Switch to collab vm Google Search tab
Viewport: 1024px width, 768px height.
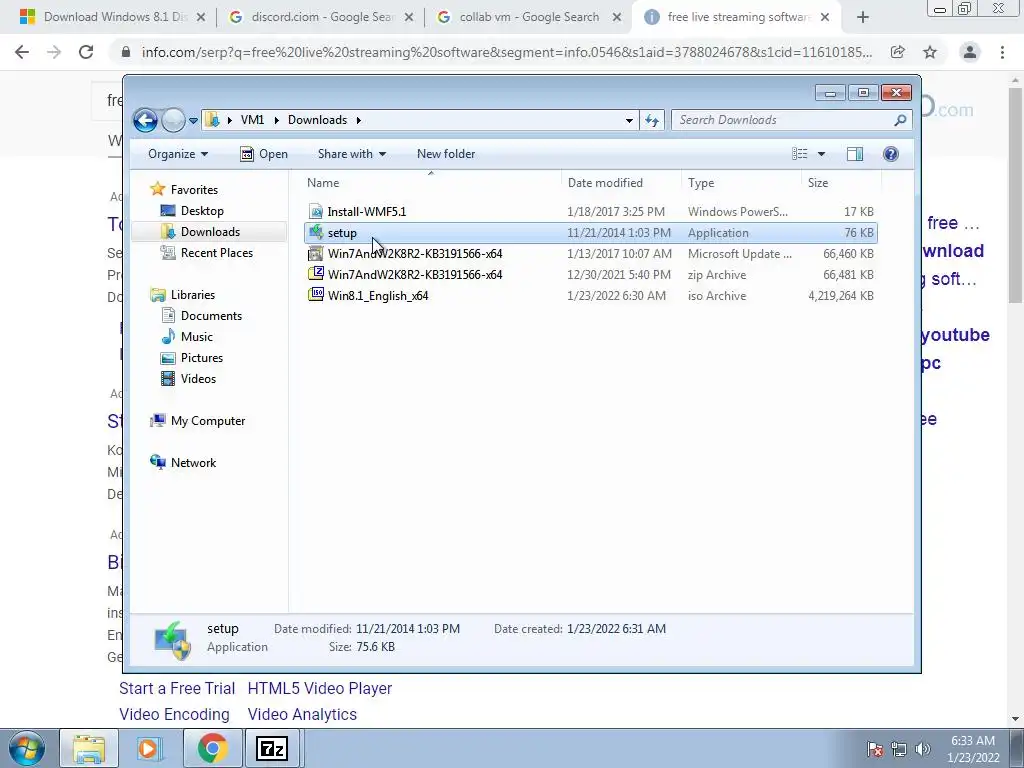pos(528,17)
